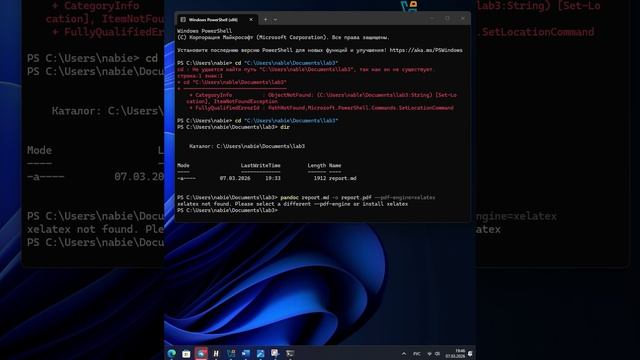Click the pandoc report.md command line text
Viewport: 640px width, 360px height.
point(358,198)
